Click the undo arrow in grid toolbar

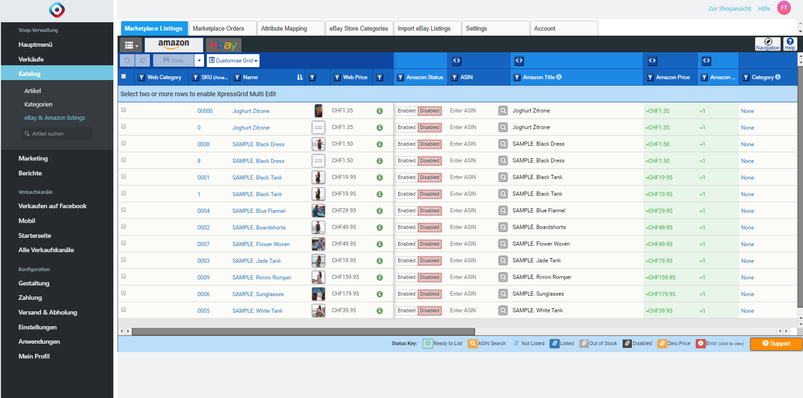point(127,60)
